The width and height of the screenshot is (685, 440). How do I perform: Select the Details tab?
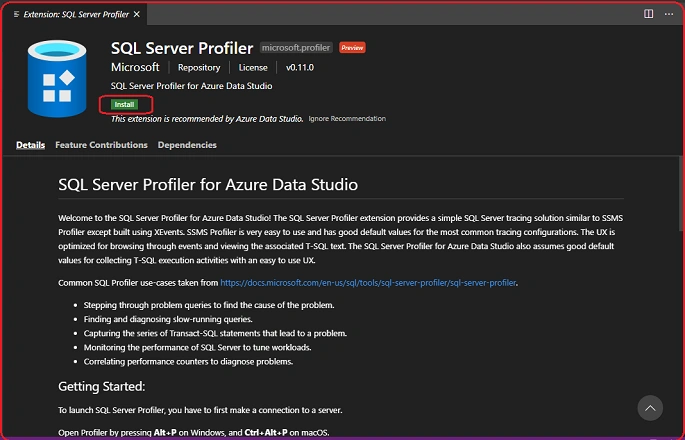[x=31, y=145]
